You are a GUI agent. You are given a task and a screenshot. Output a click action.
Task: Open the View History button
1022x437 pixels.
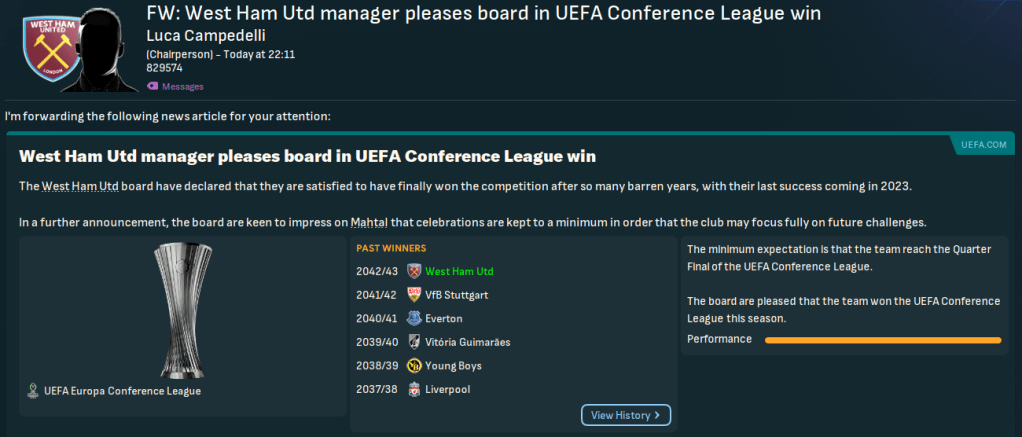(626, 415)
